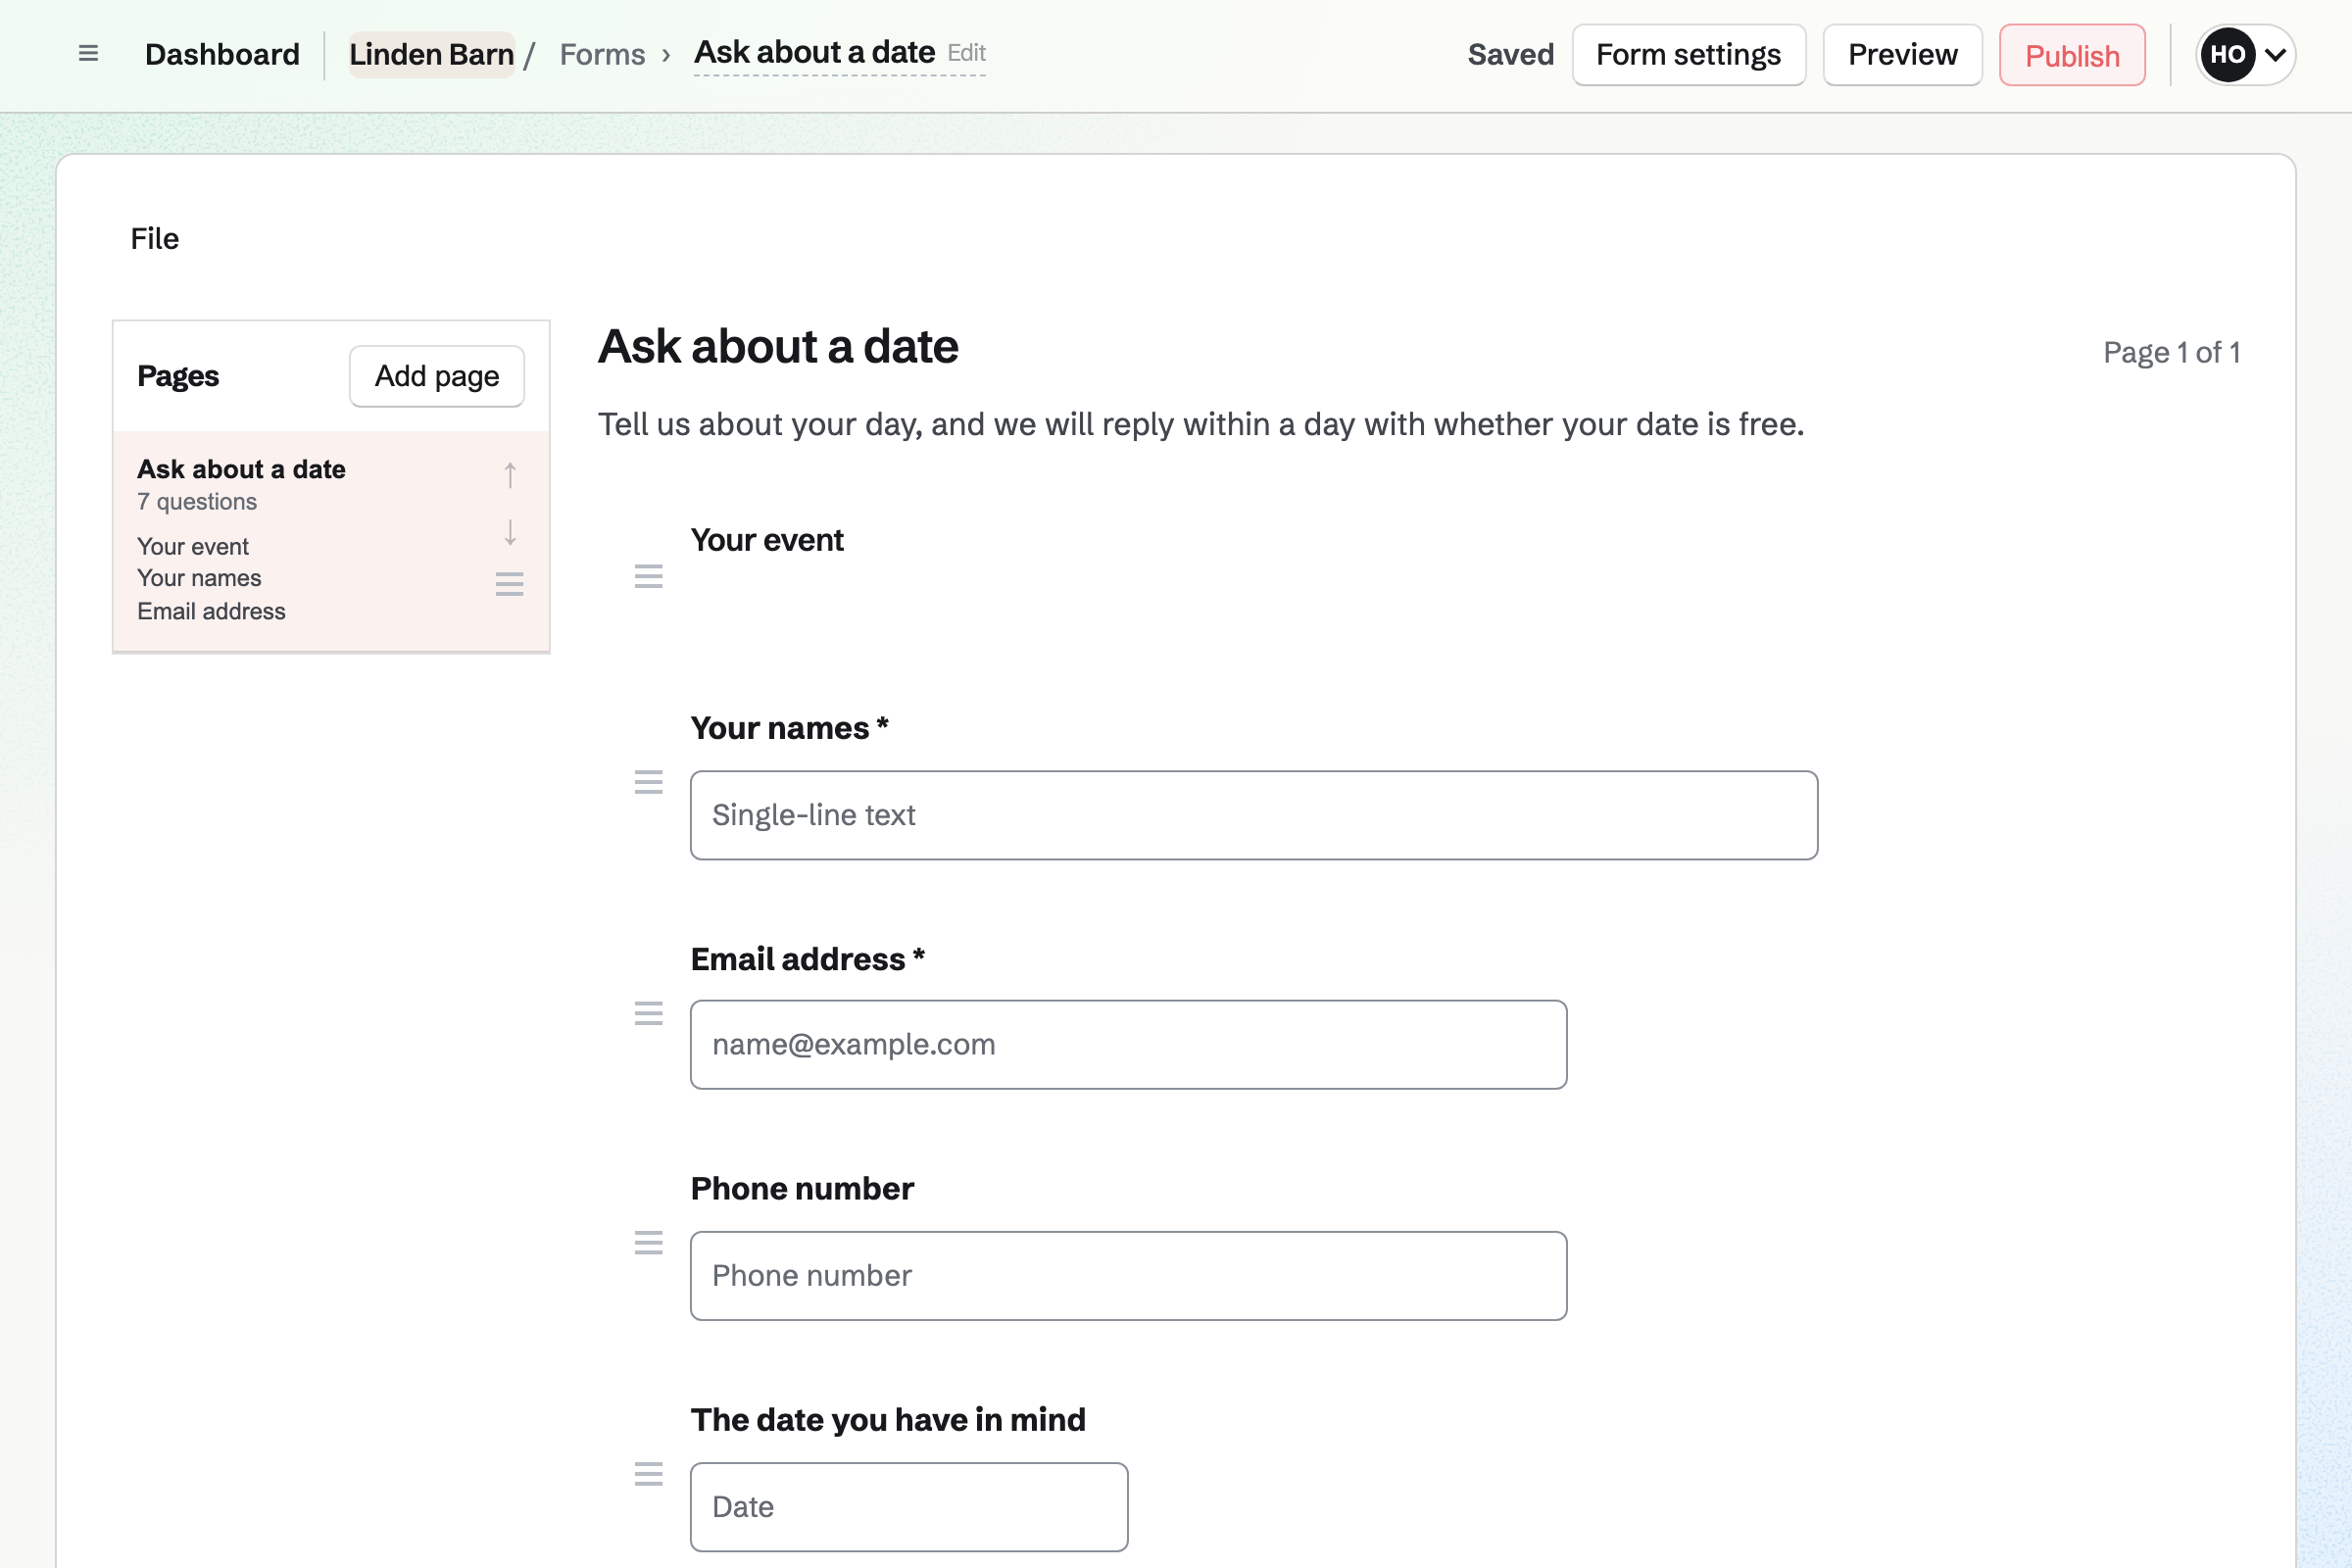This screenshot has width=2352, height=1568.
Task: Click drag handle beside Phone number field
Action: (649, 1243)
